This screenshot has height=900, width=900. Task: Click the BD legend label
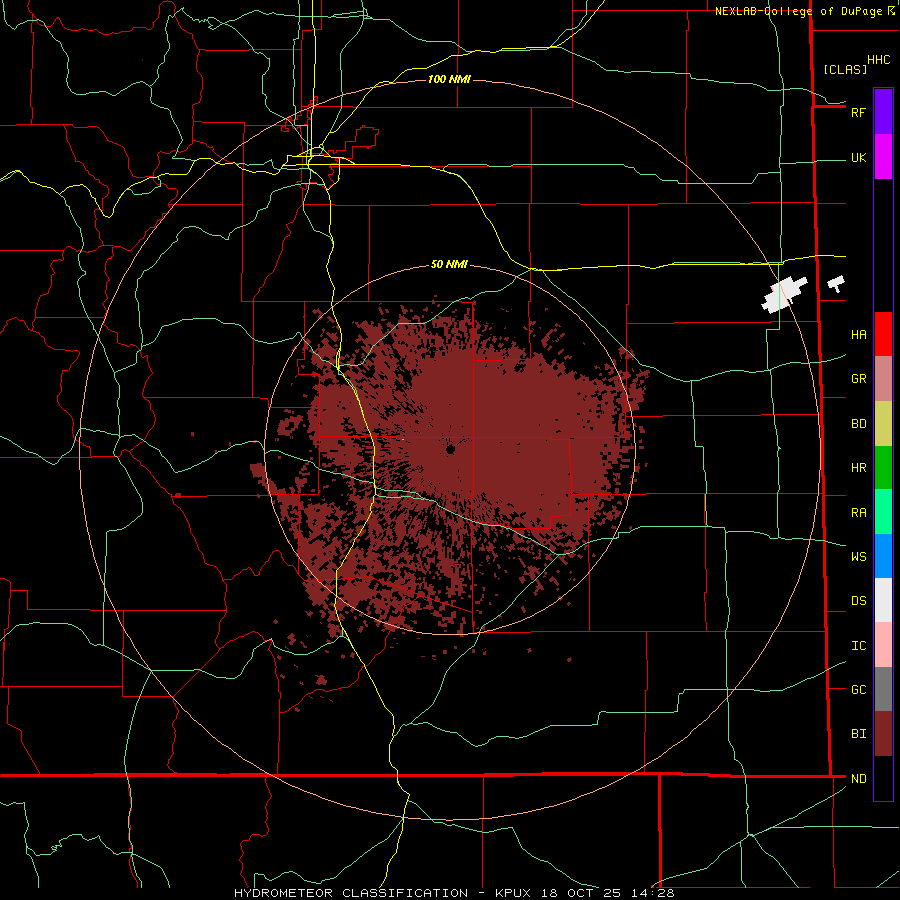pyautogui.click(x=858, y=424)
